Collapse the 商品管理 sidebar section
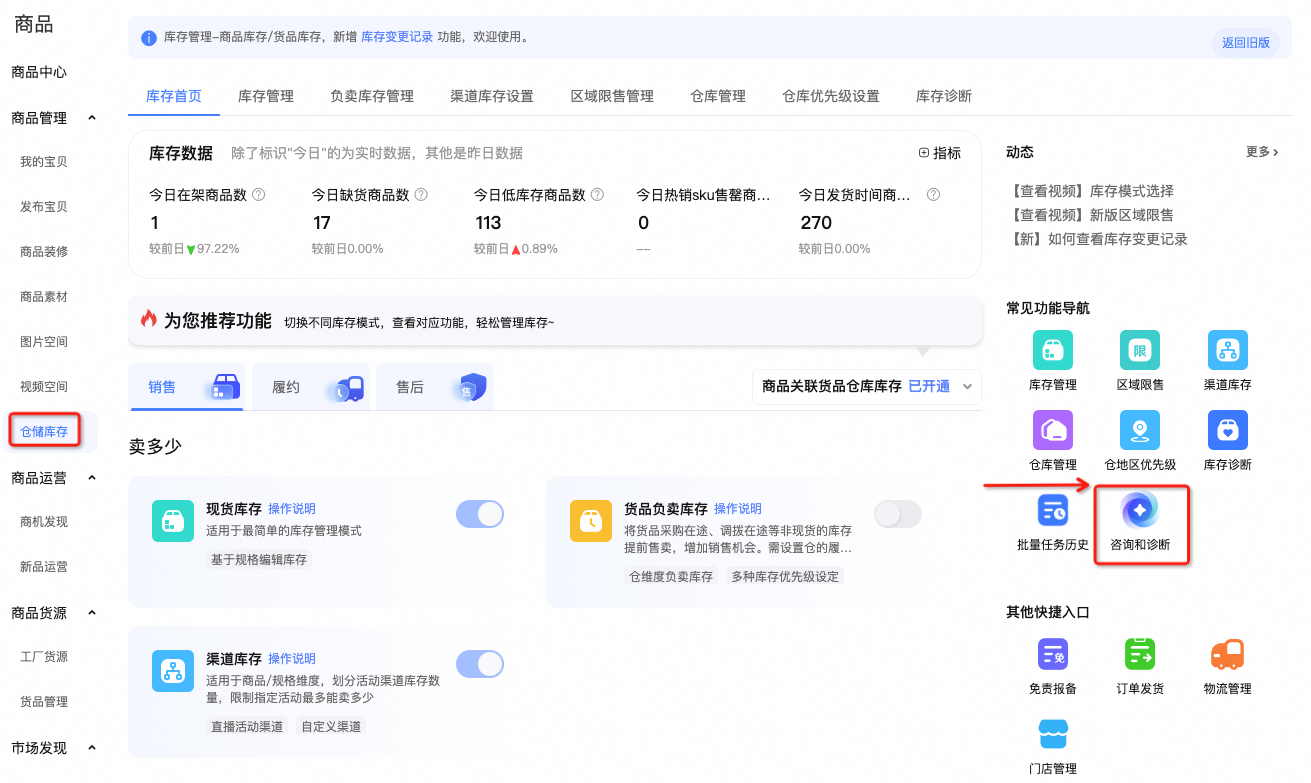 pos(92,118)
